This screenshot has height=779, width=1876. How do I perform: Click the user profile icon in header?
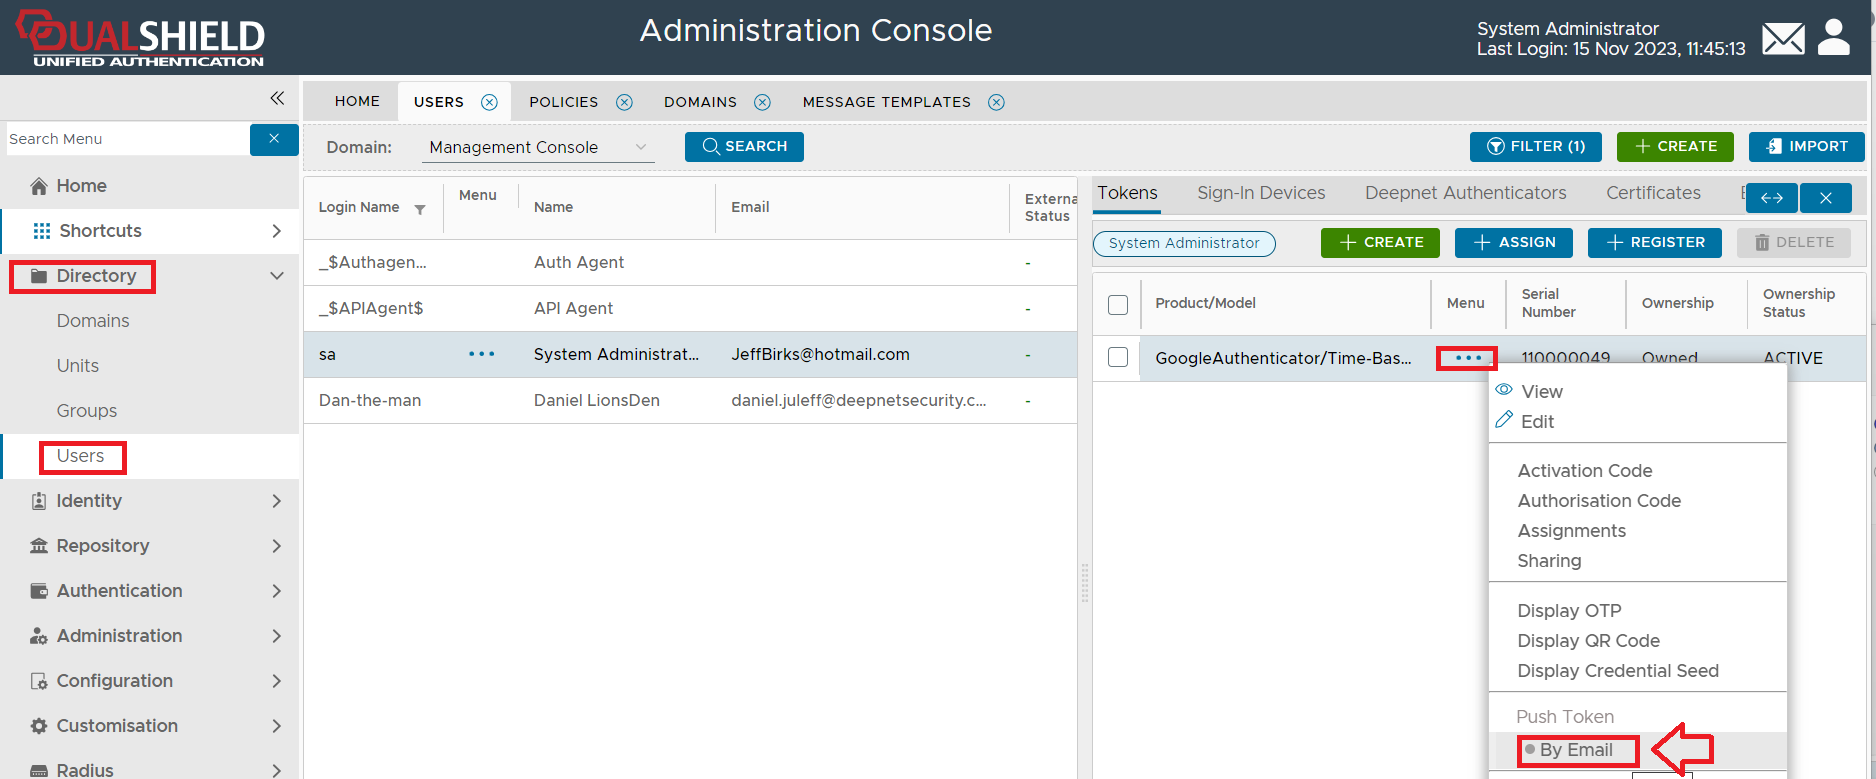click(x=1833, y=38)
